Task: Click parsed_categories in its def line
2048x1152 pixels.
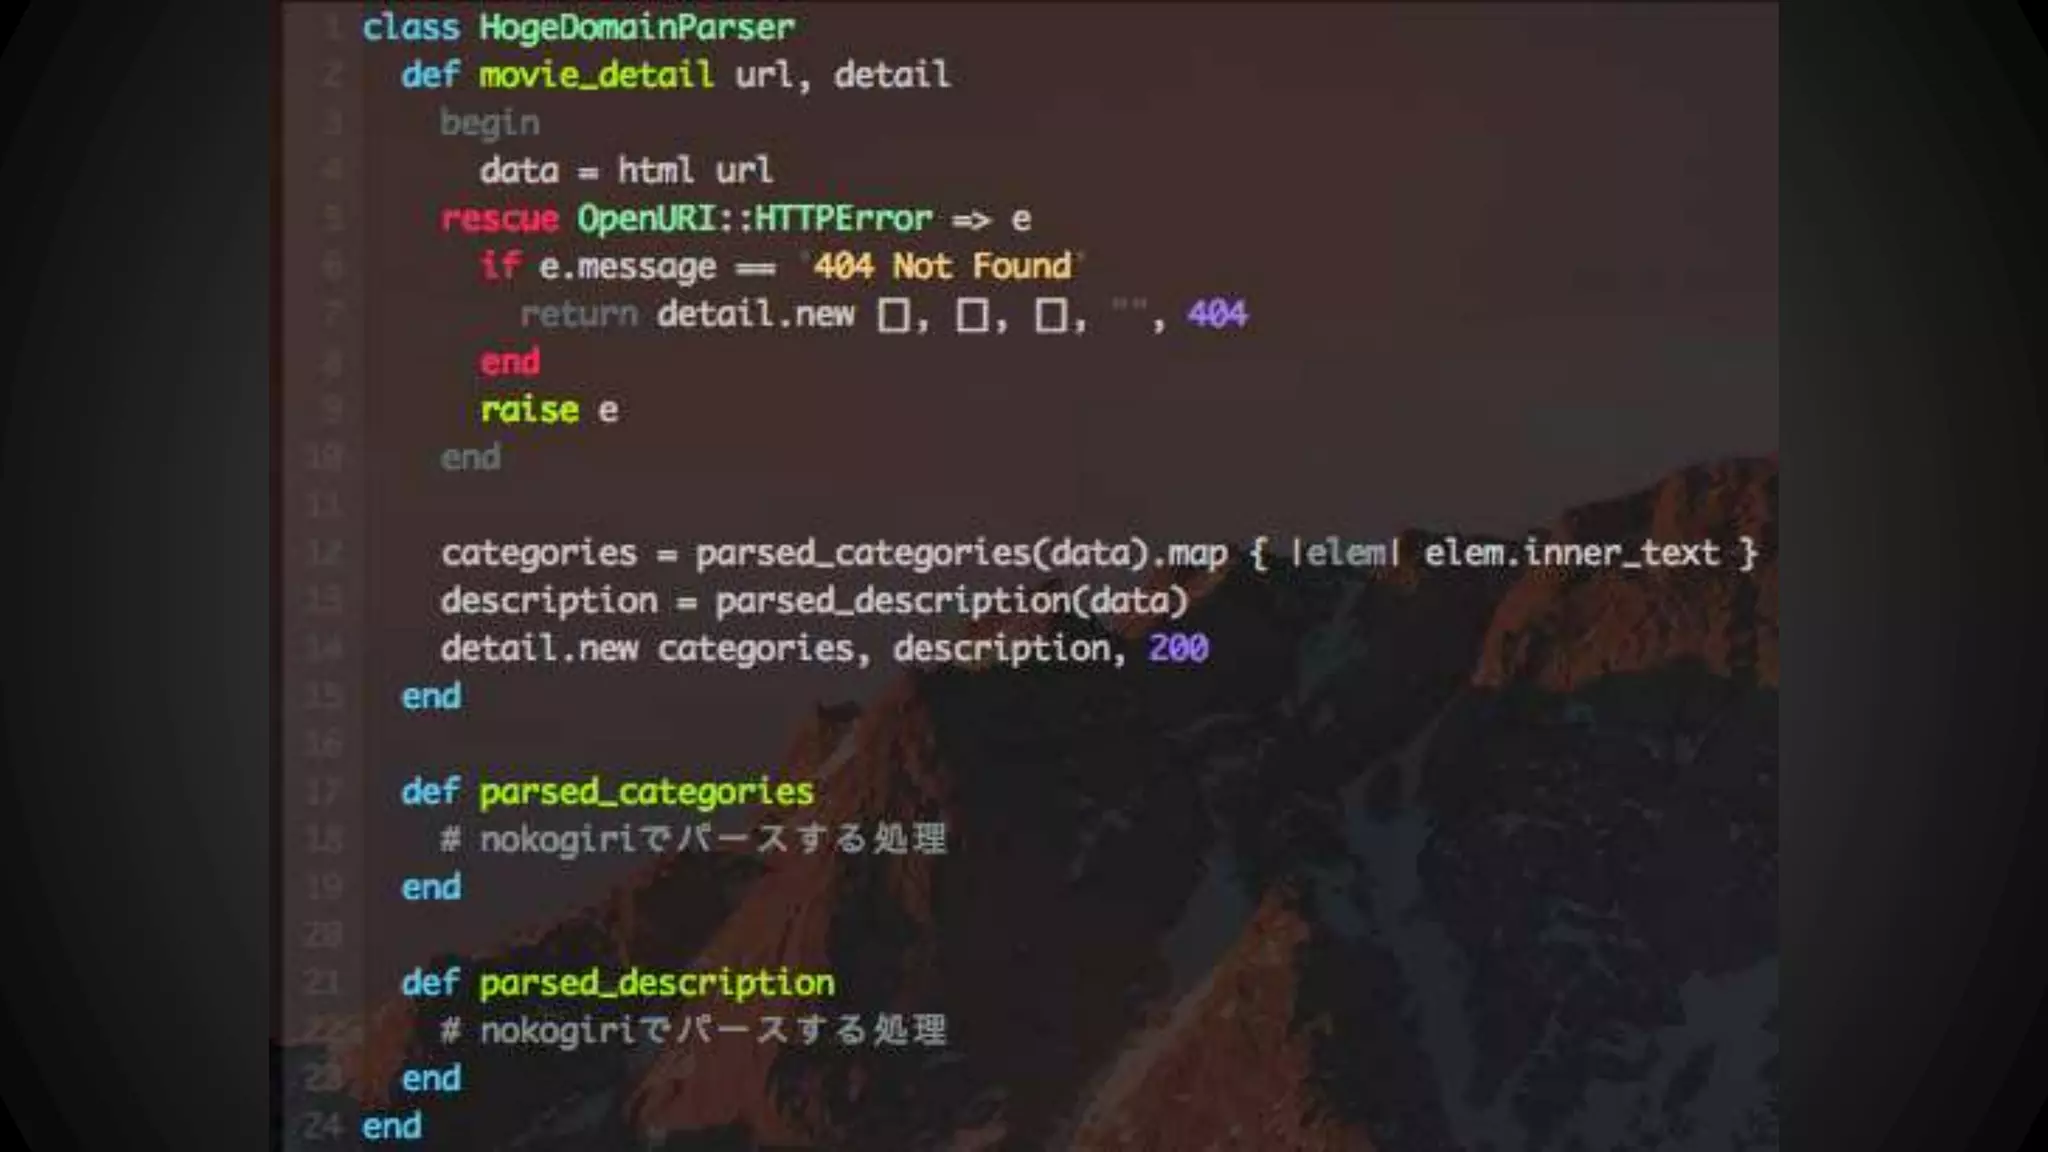Action: [646, 793]
